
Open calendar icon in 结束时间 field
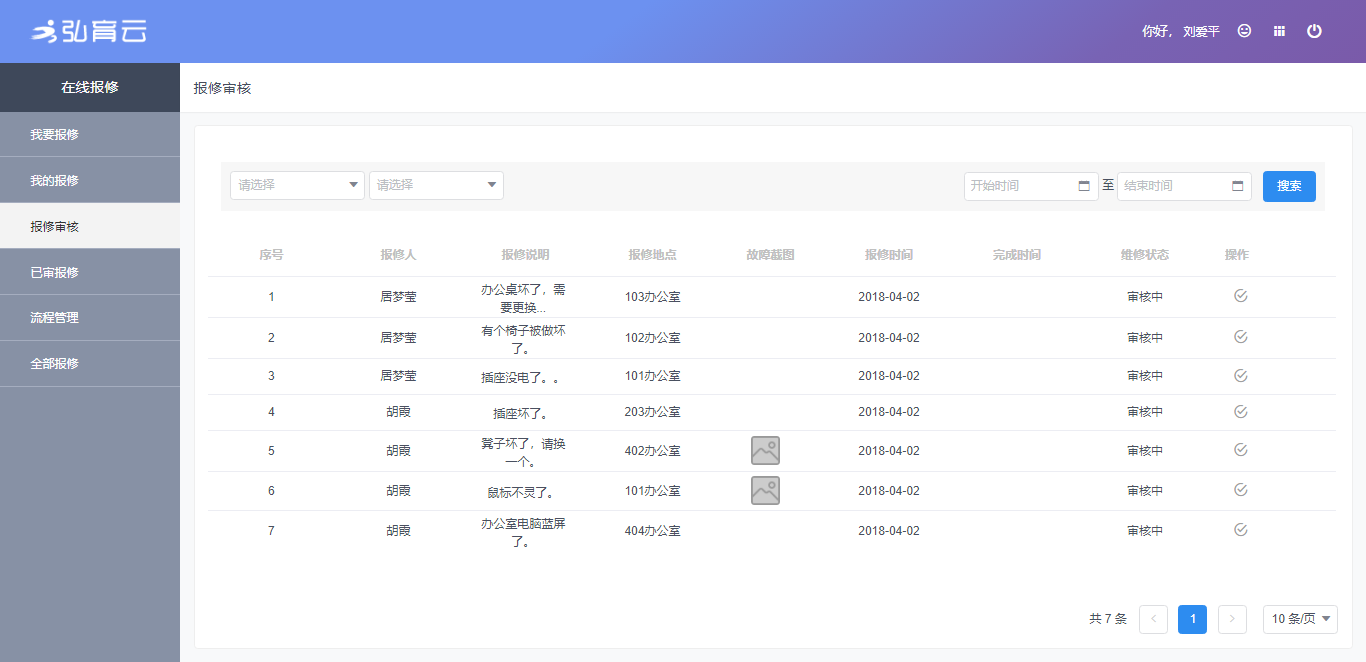1237,186
